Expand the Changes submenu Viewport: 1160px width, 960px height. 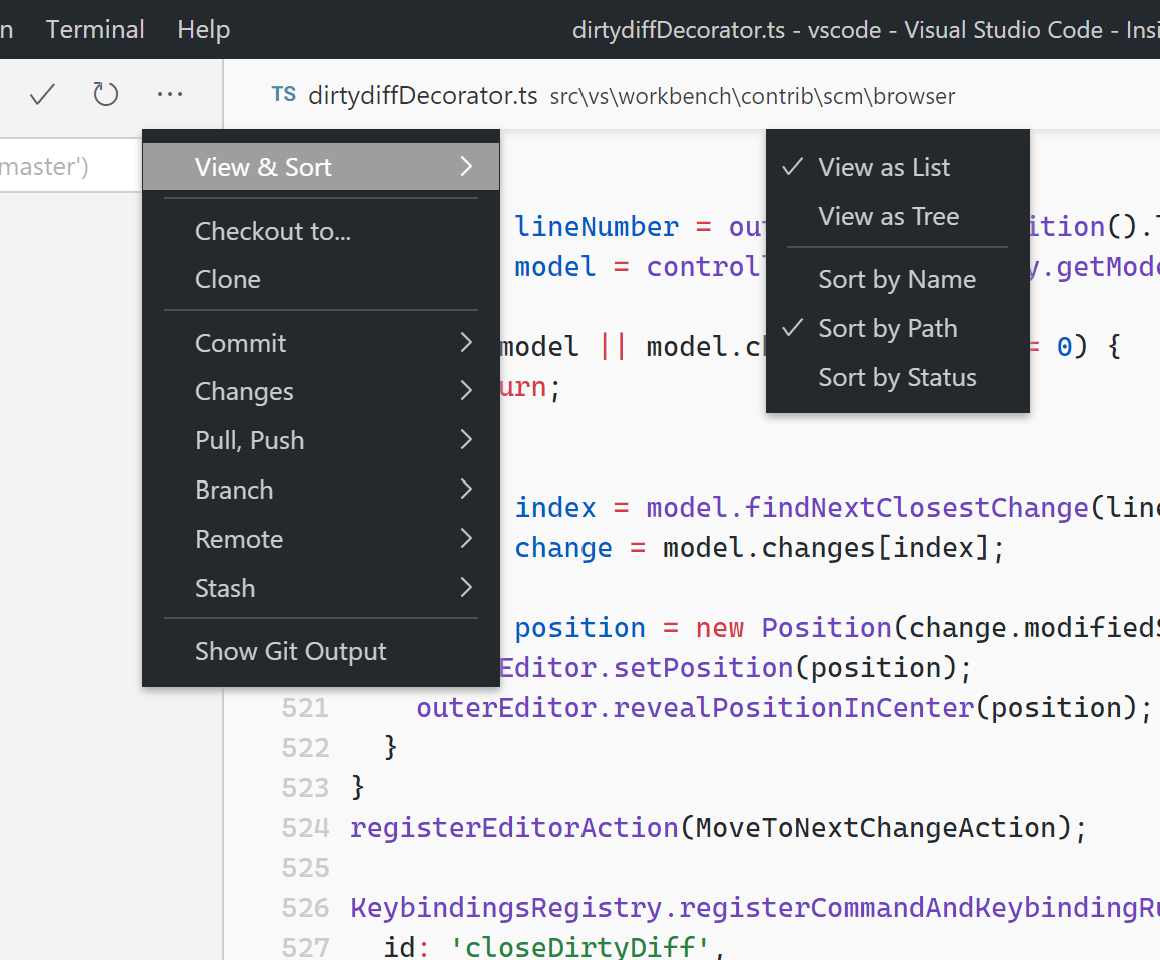[x=320, y=391]
